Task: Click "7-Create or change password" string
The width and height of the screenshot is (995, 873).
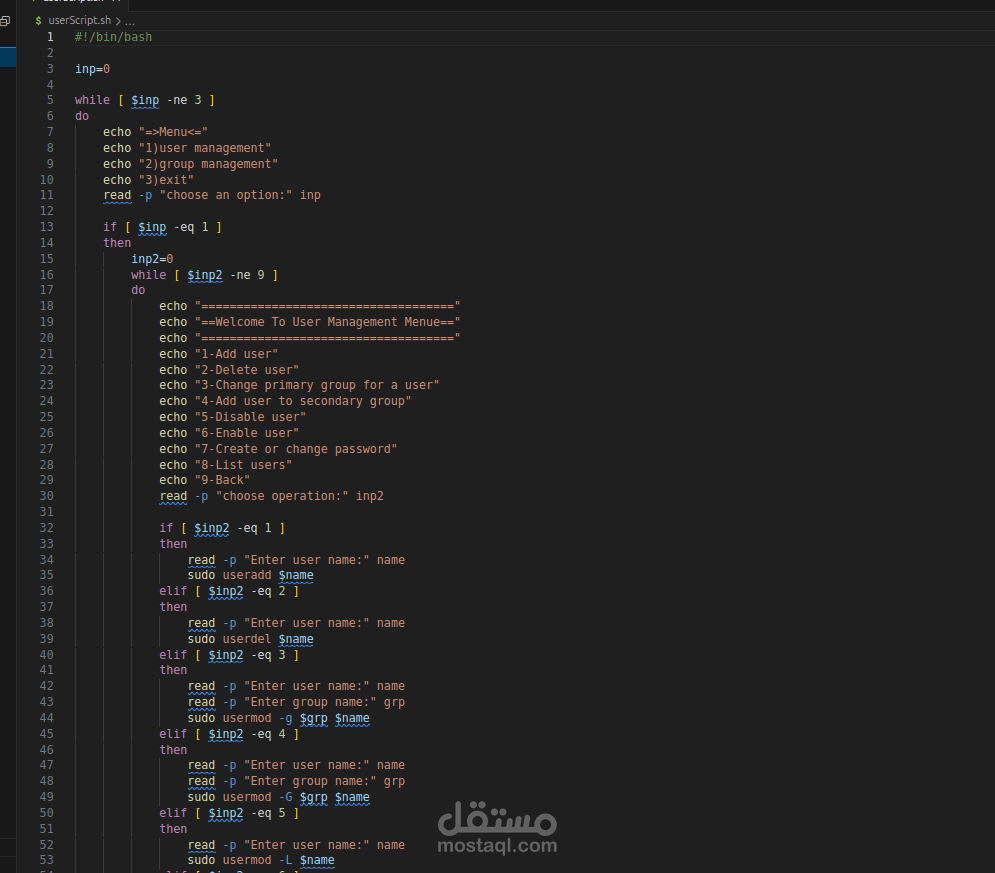Action: [296, 449]
